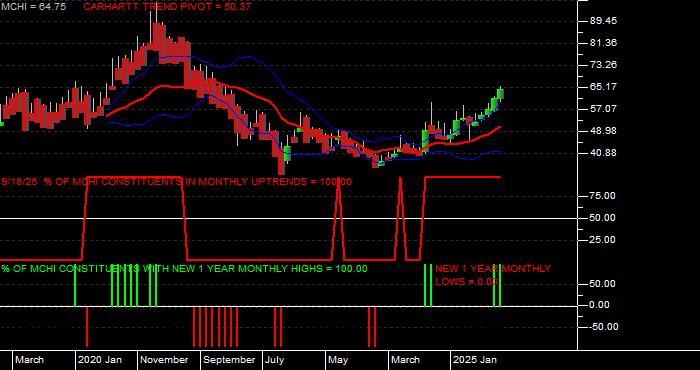Click the 89.45 price axis value
Screen dimensions: 700x370
(603, 21)
